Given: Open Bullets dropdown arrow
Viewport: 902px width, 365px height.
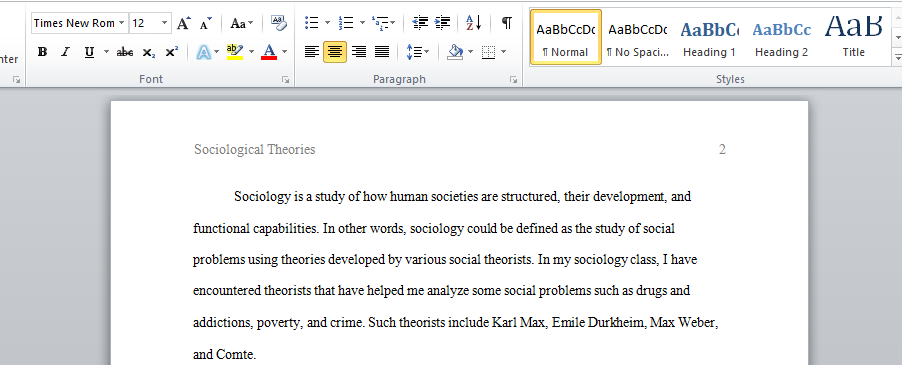Looking at the screenshot, I should pyautogui.click(x=327, y=23).
